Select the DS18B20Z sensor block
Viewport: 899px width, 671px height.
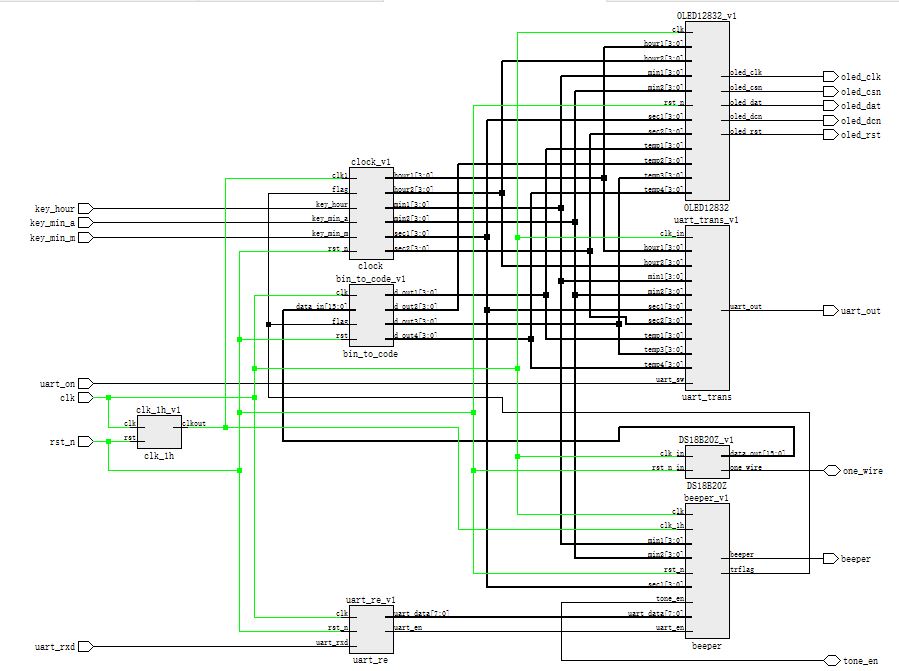708,462
